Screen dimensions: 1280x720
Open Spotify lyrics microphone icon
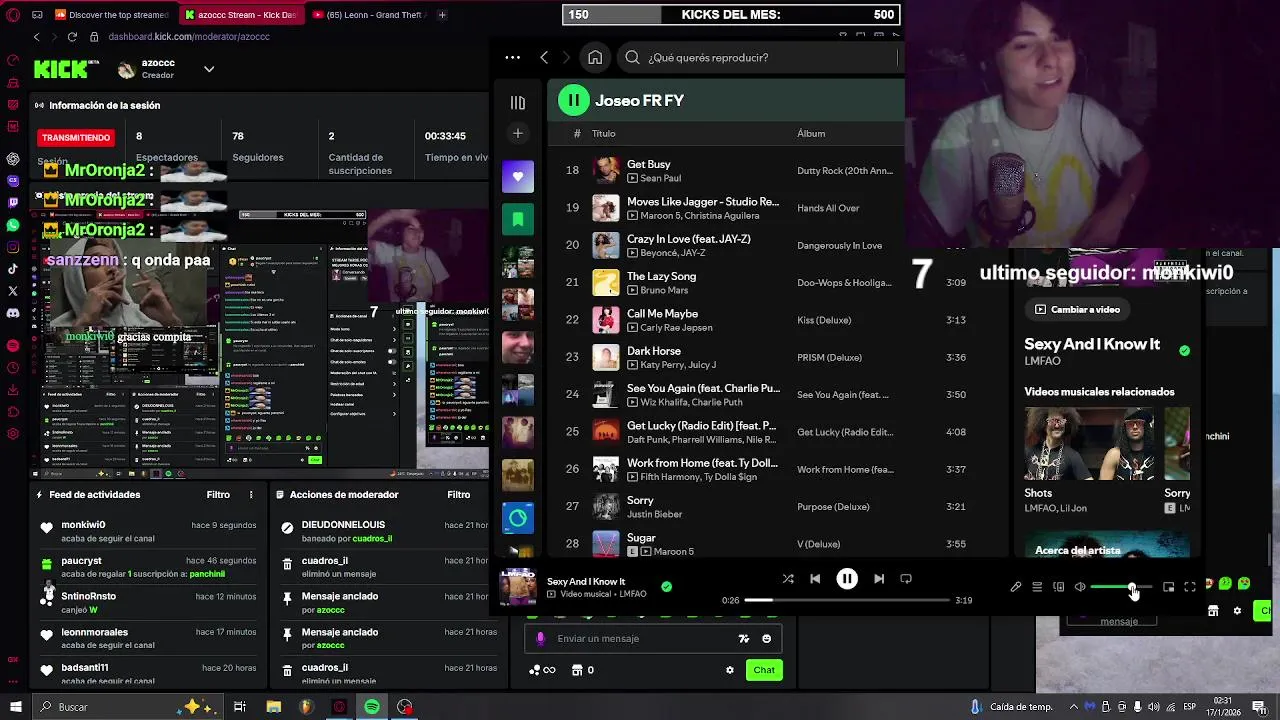(1016, 587)
